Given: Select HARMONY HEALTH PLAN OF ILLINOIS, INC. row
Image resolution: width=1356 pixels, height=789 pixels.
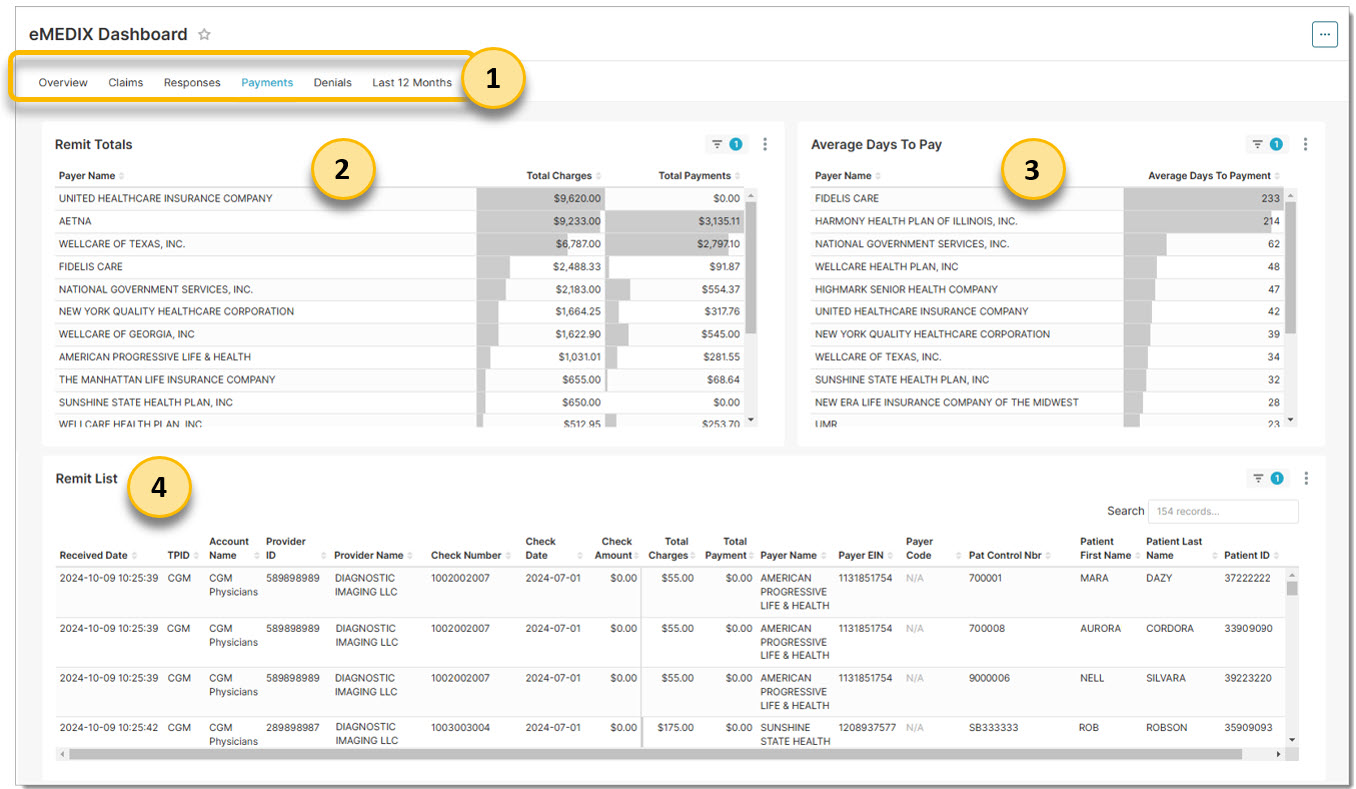Looking at the screenshot, I should (x=1047, y=221).
